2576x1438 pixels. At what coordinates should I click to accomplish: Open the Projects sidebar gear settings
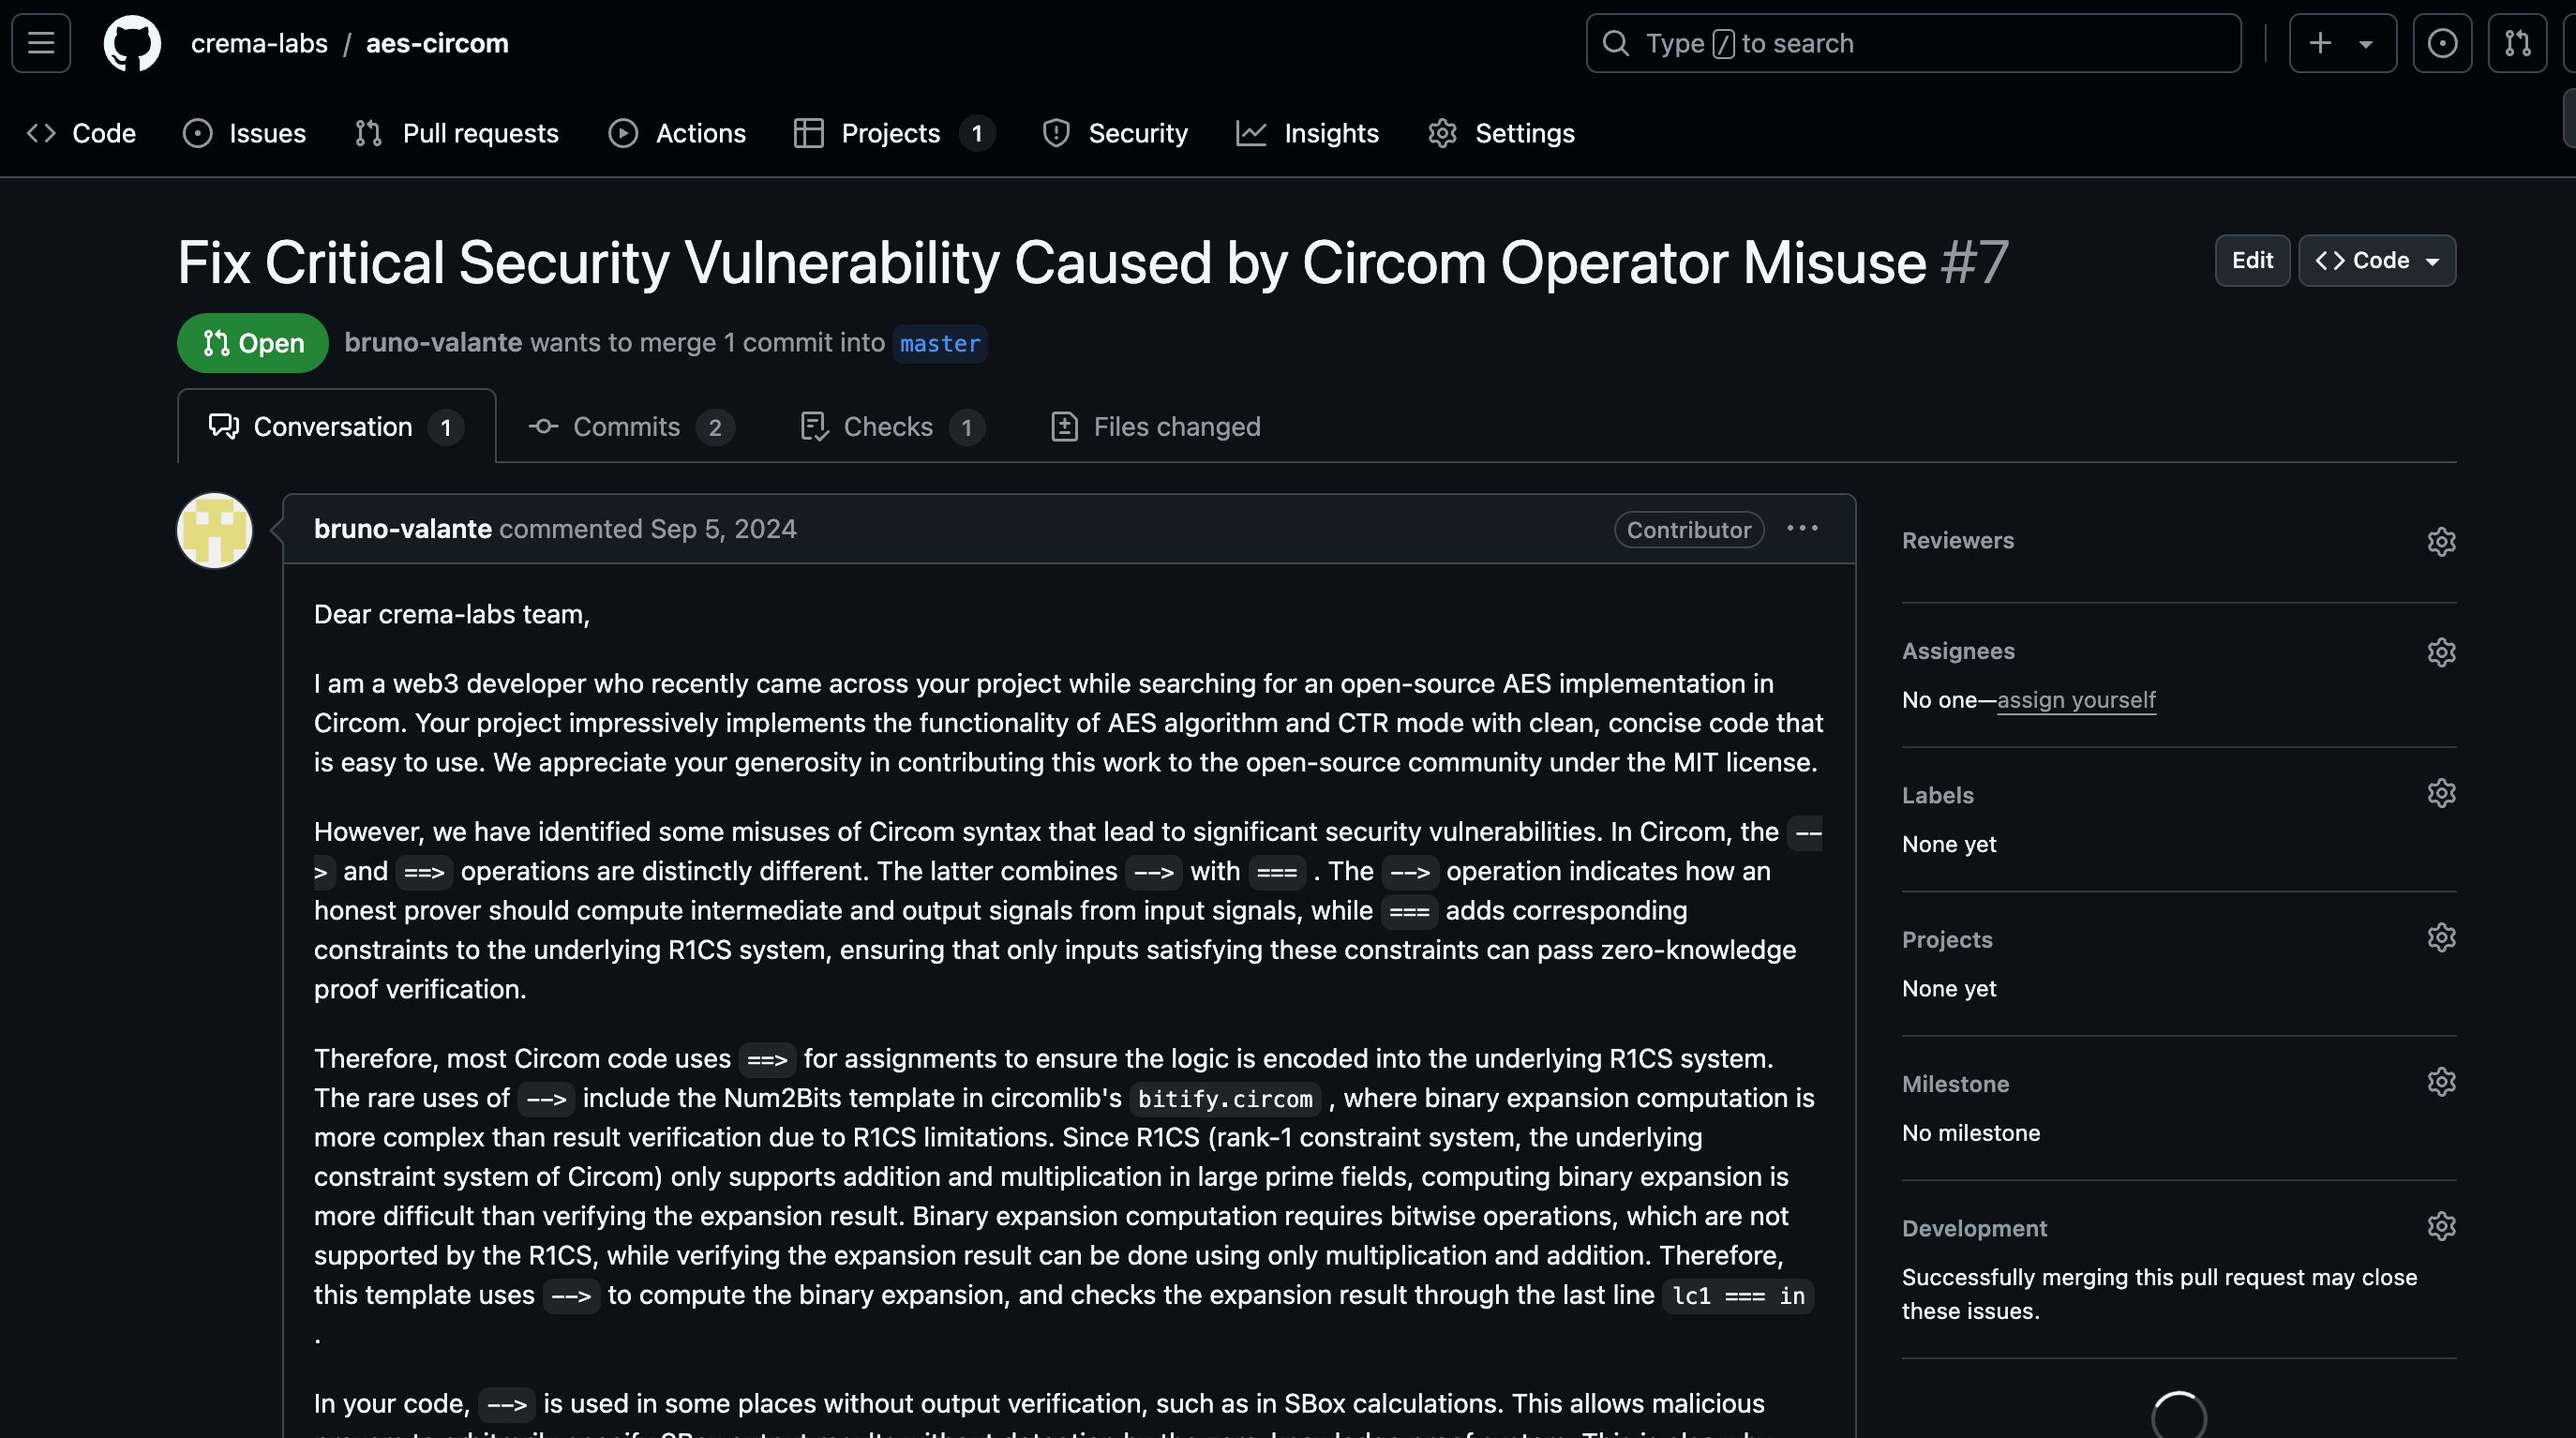[2441, 937]
